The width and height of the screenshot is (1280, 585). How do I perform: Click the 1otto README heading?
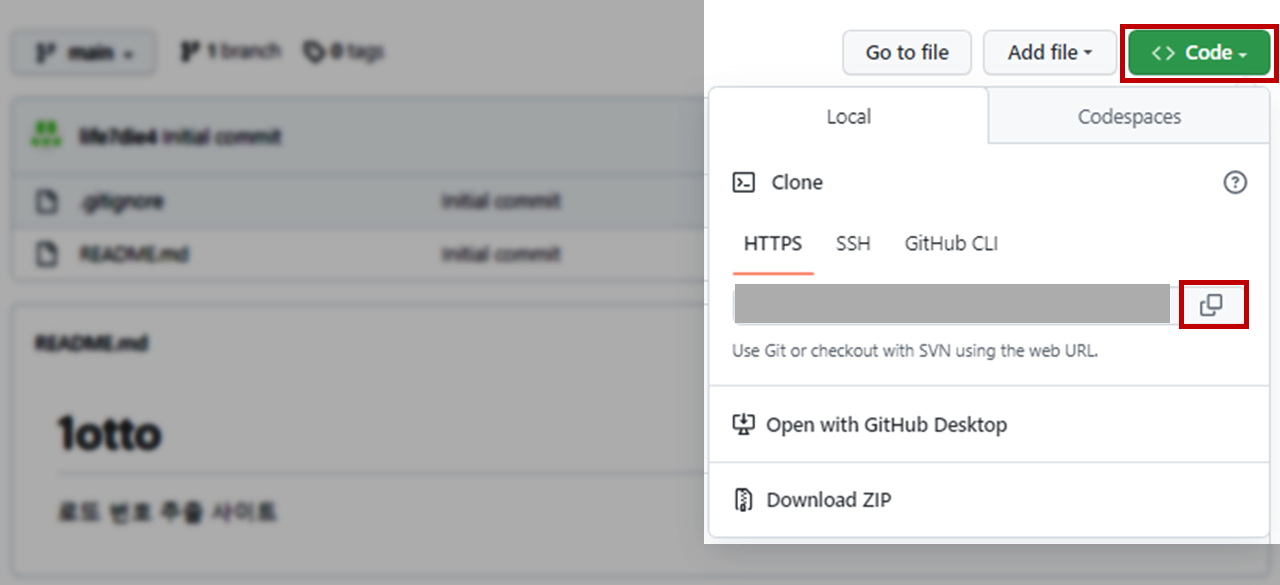pos(109,434)
